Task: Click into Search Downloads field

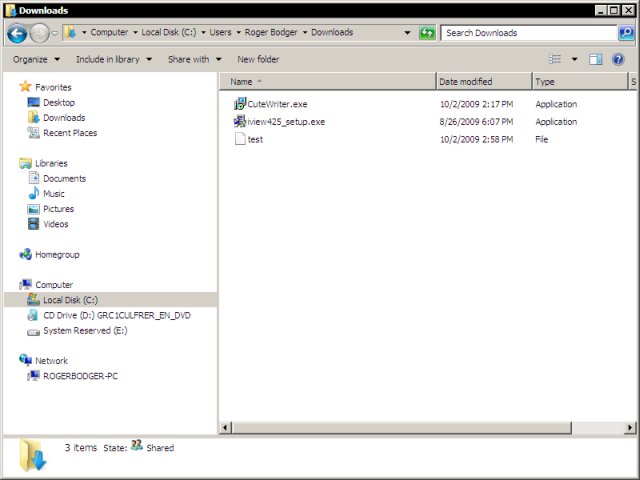Action: 529,33
